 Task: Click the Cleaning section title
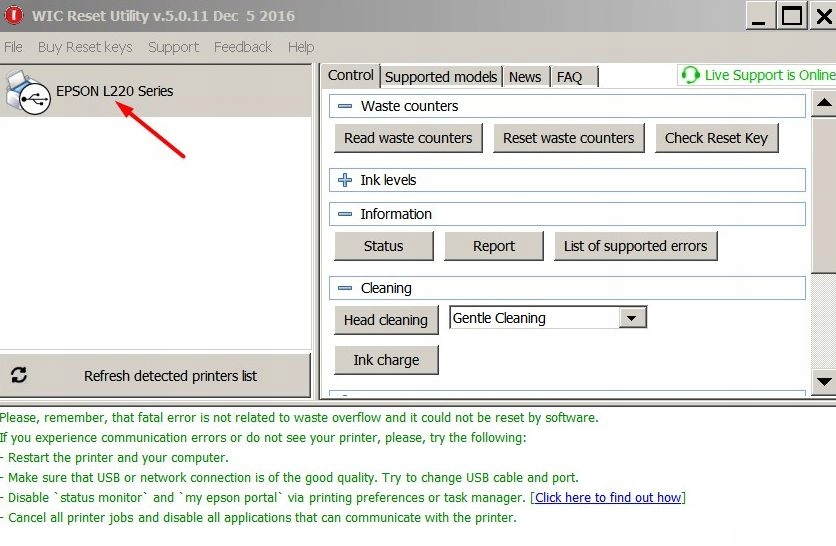coord(386,288)
